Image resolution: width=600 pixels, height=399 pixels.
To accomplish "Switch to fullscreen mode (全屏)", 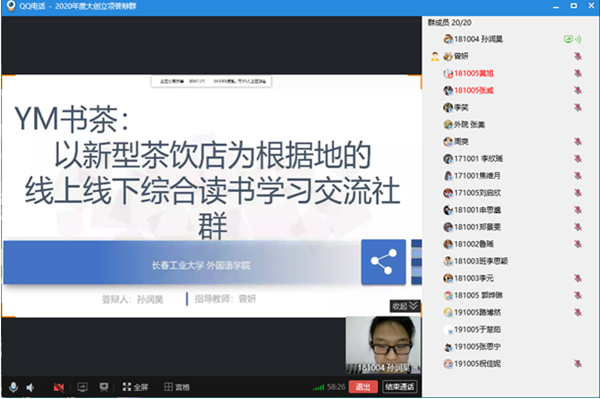I will pyautogui.click(x=135, y=387).
